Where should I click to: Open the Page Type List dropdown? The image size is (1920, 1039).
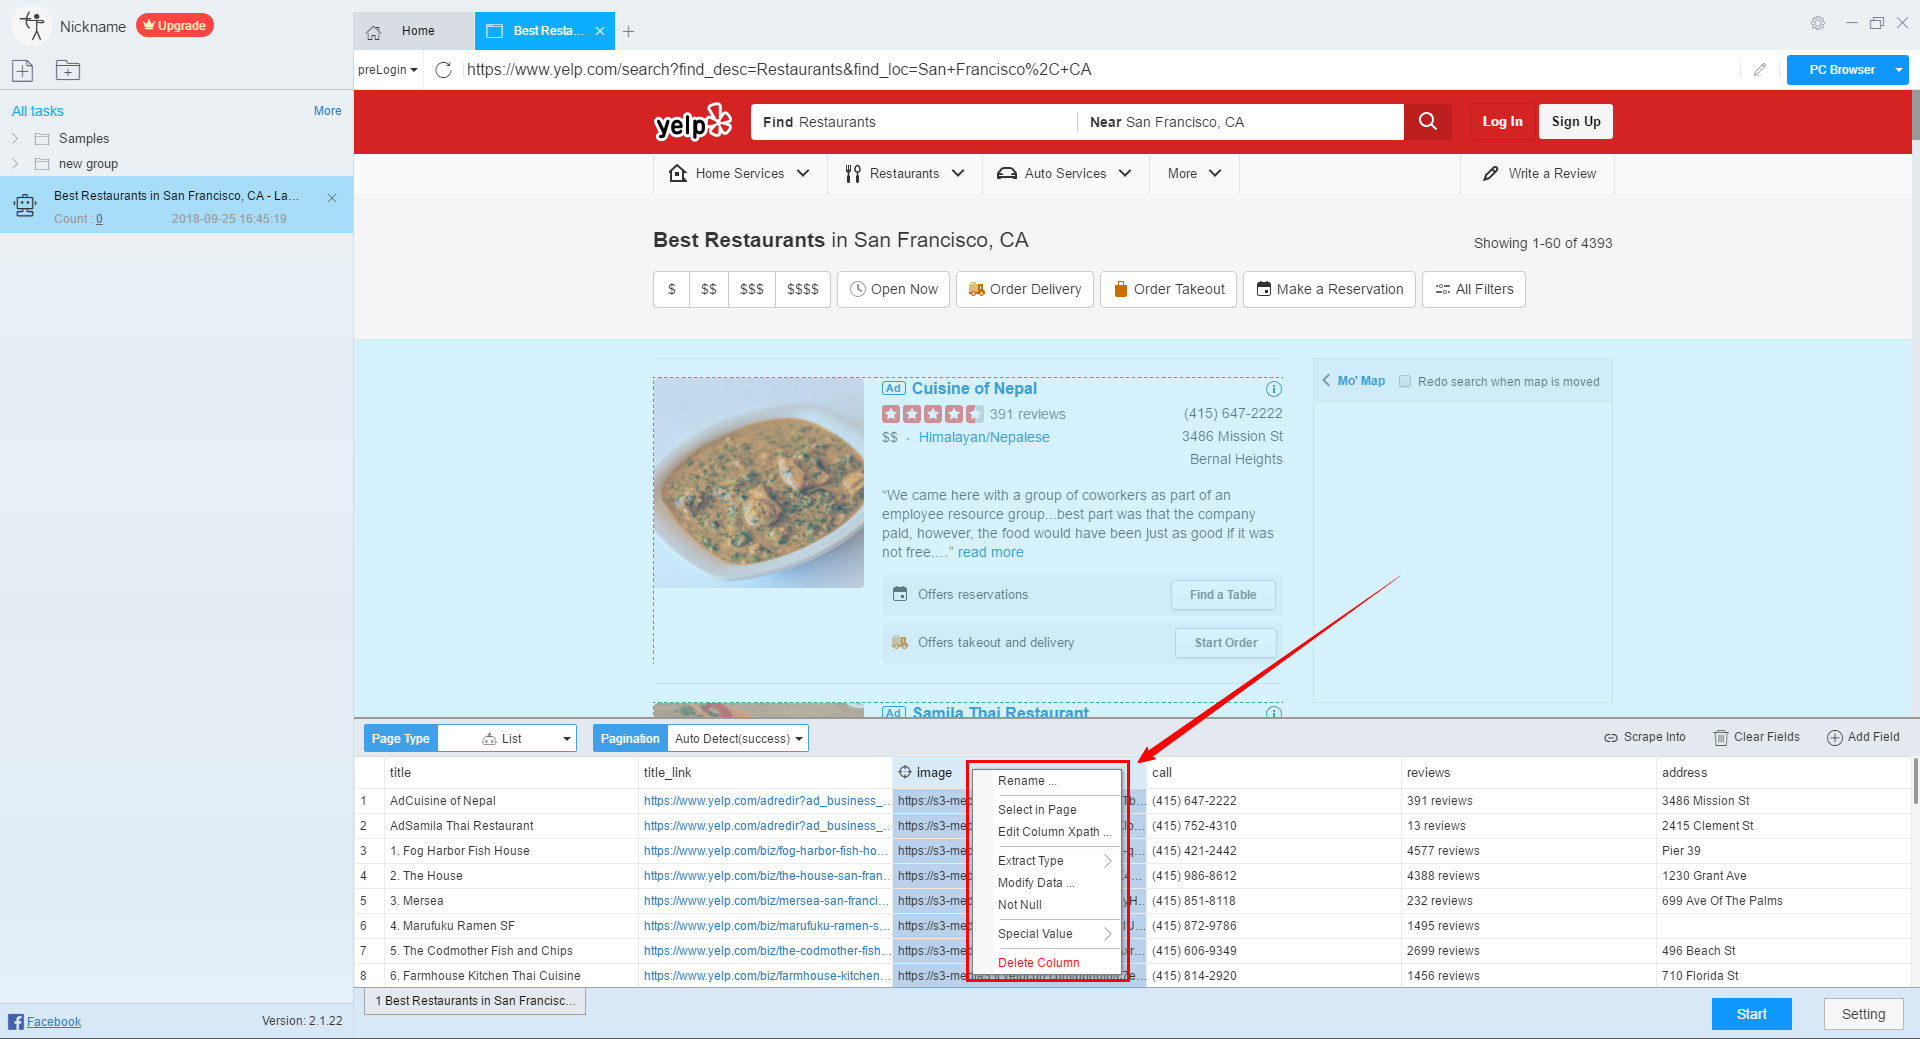tap(507, 739)
